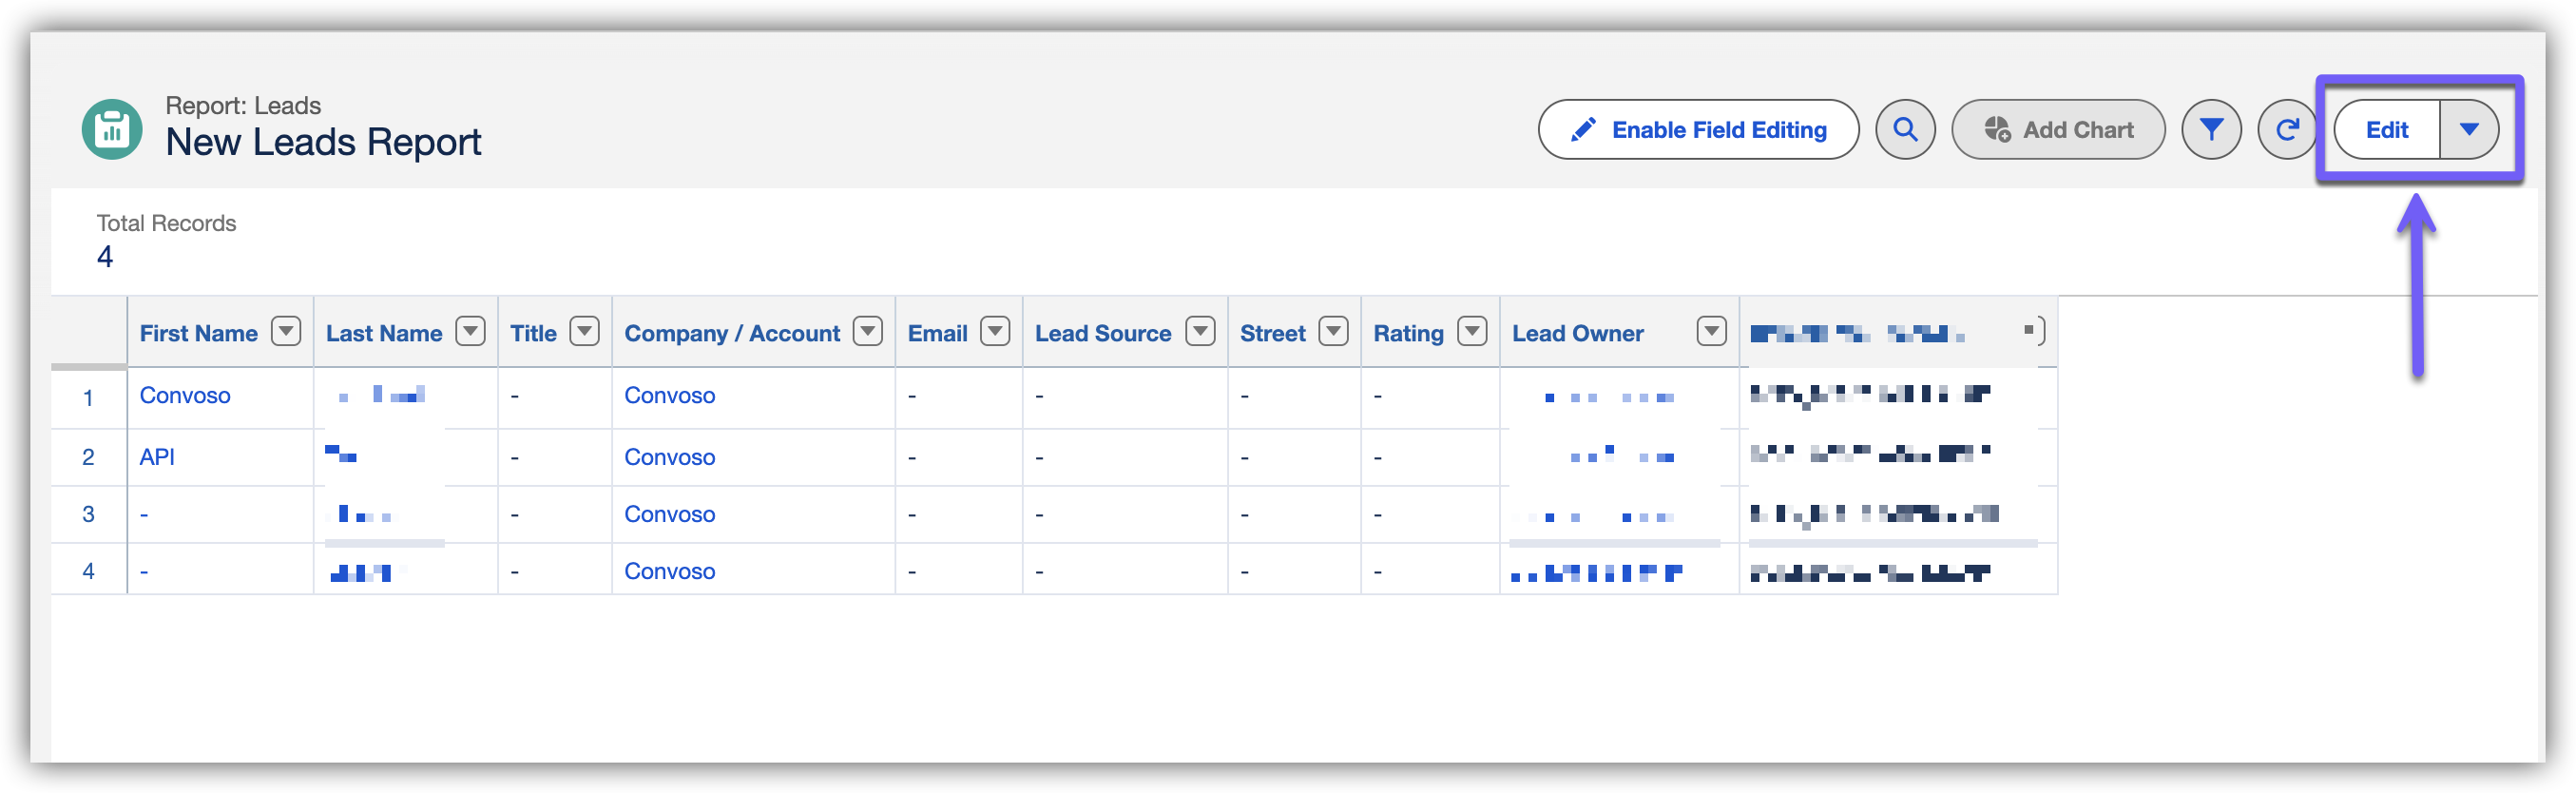Viewport: 2576px width, 793px height.
Task: Open the filter funnel icon
Action: click(x=2211, y=130)
